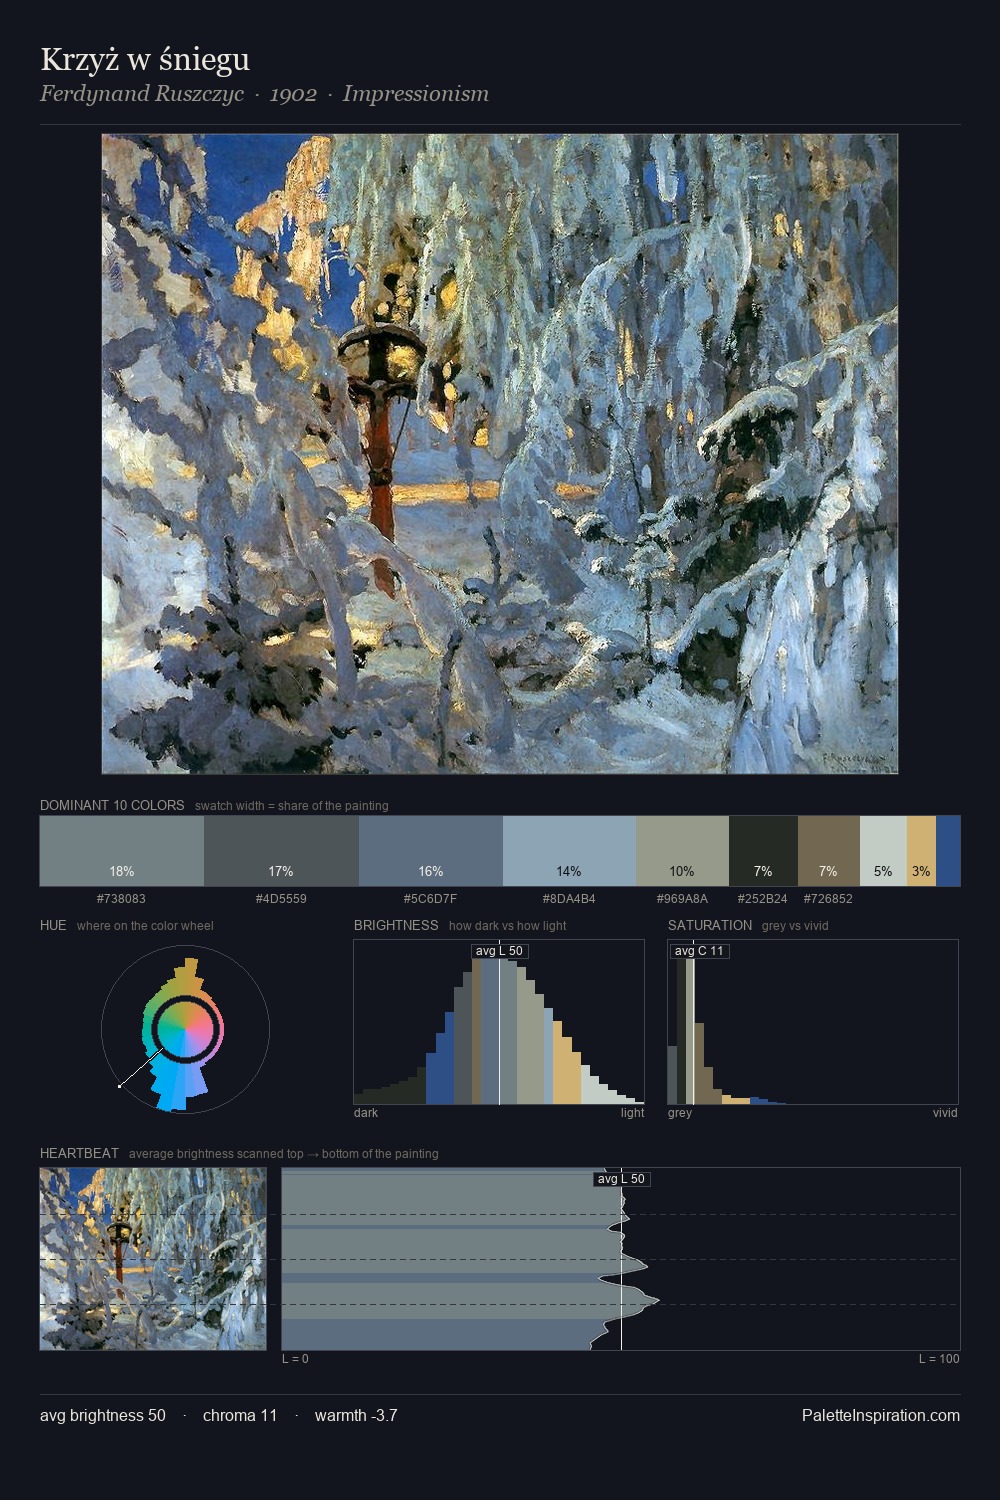This screenshot has width=1000, height=1500.
Task: Select the 10% khaki grey swatch #969A8A
Action: click(x=682, y=851)
